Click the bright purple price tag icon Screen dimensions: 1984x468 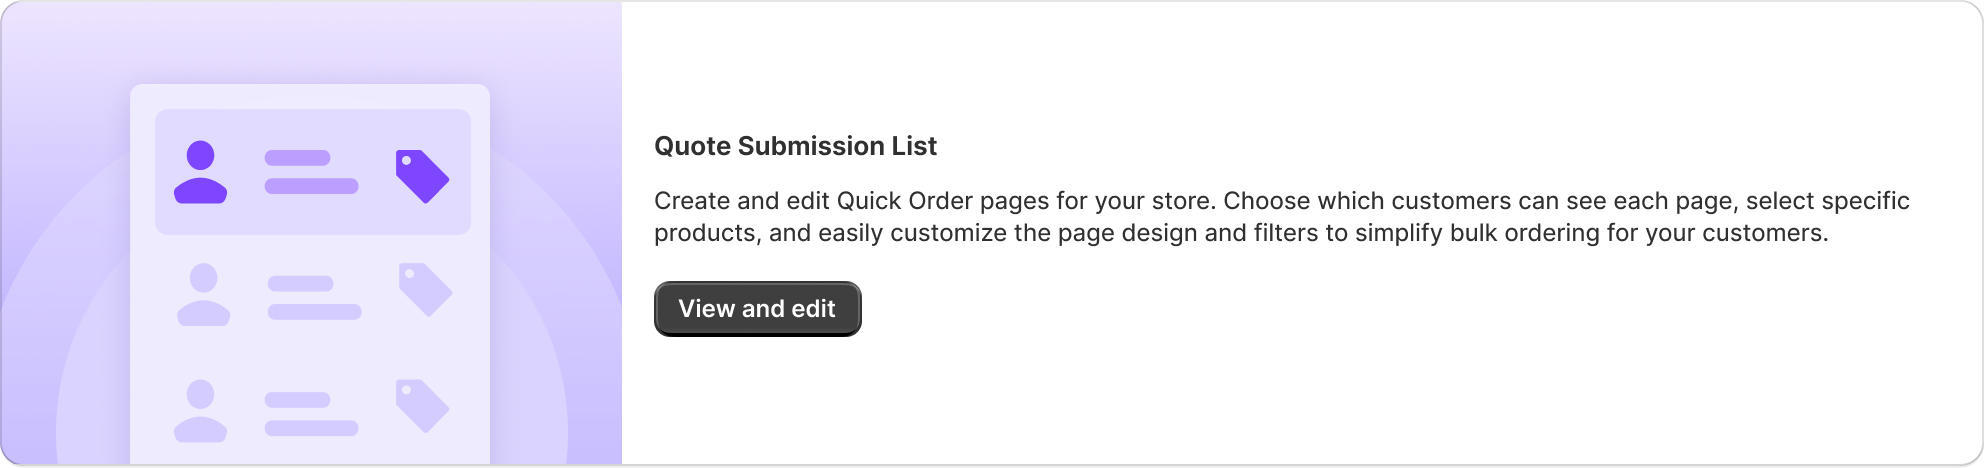(422, 176)
